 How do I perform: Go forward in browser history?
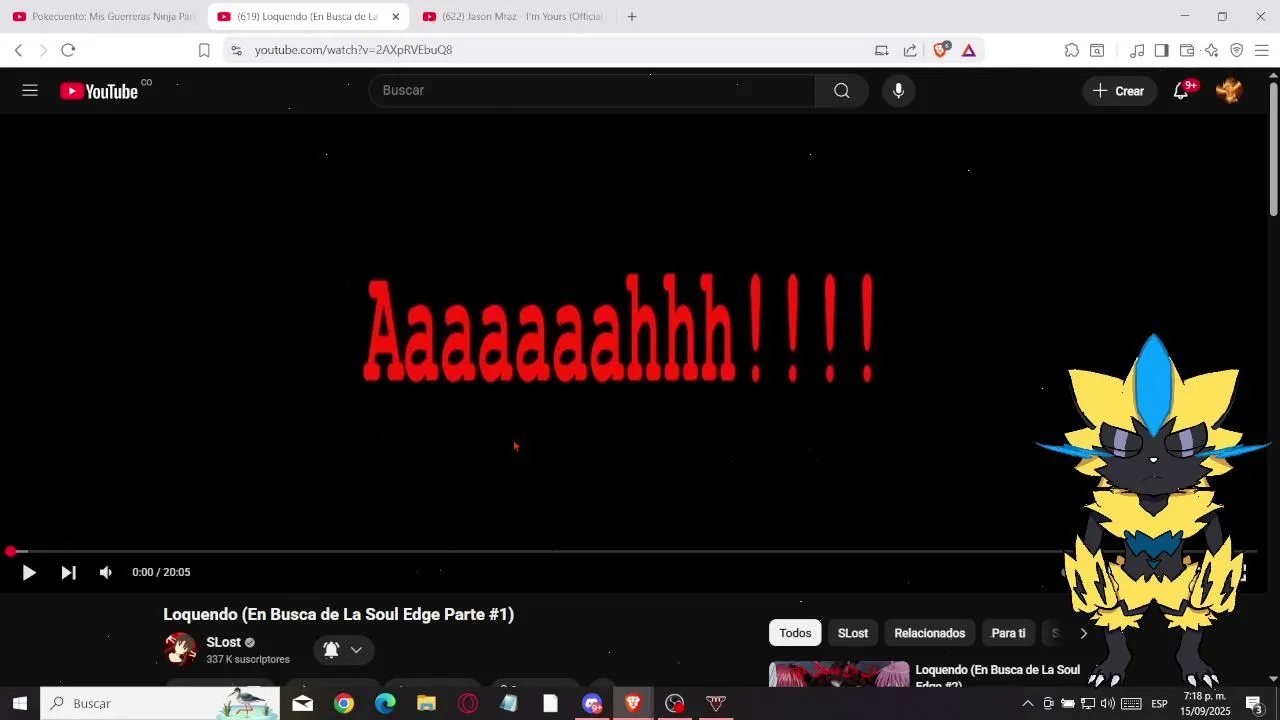[x=43, y=50]
